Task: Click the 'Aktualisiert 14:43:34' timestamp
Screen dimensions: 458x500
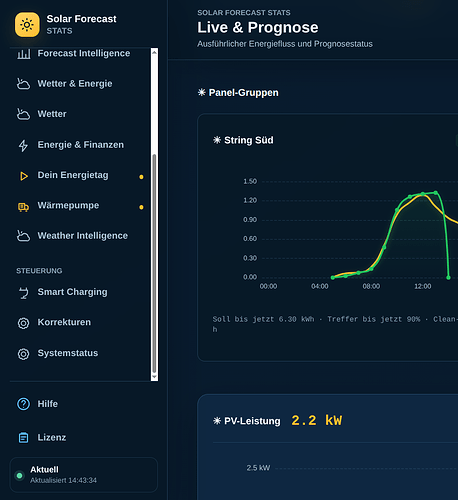Action: pyautogui.click(x=63, y=480)
